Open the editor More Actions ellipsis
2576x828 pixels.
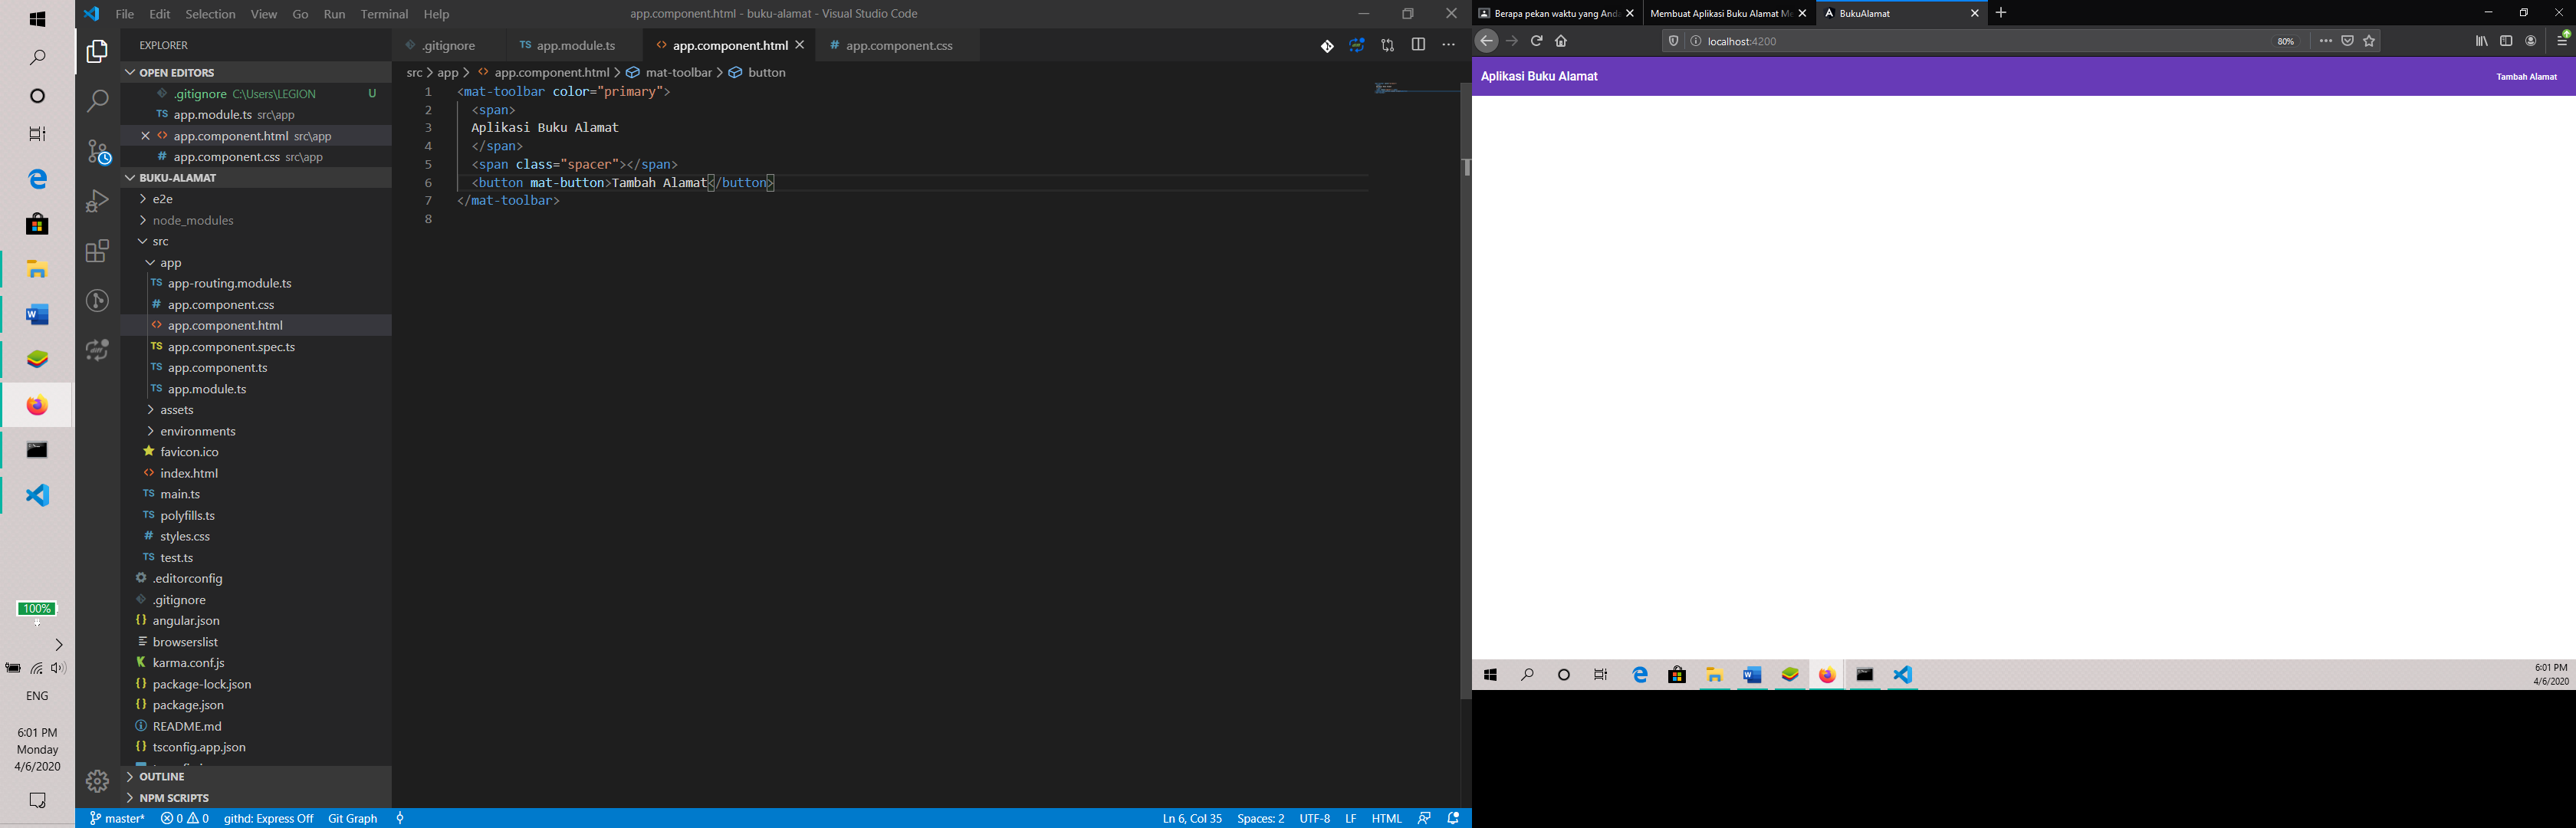[1449, 45]
